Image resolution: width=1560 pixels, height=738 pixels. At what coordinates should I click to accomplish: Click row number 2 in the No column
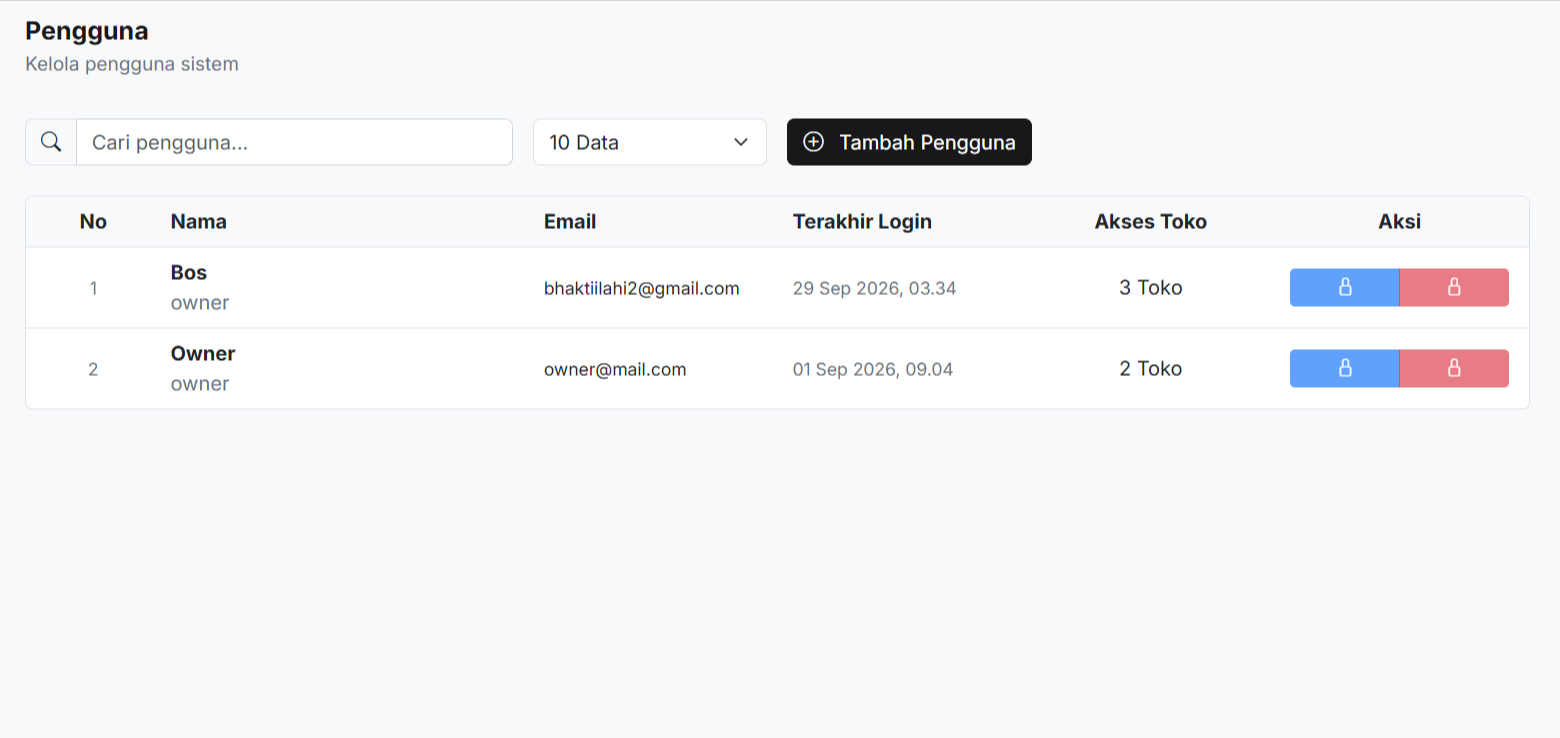[x=93, y=369]
